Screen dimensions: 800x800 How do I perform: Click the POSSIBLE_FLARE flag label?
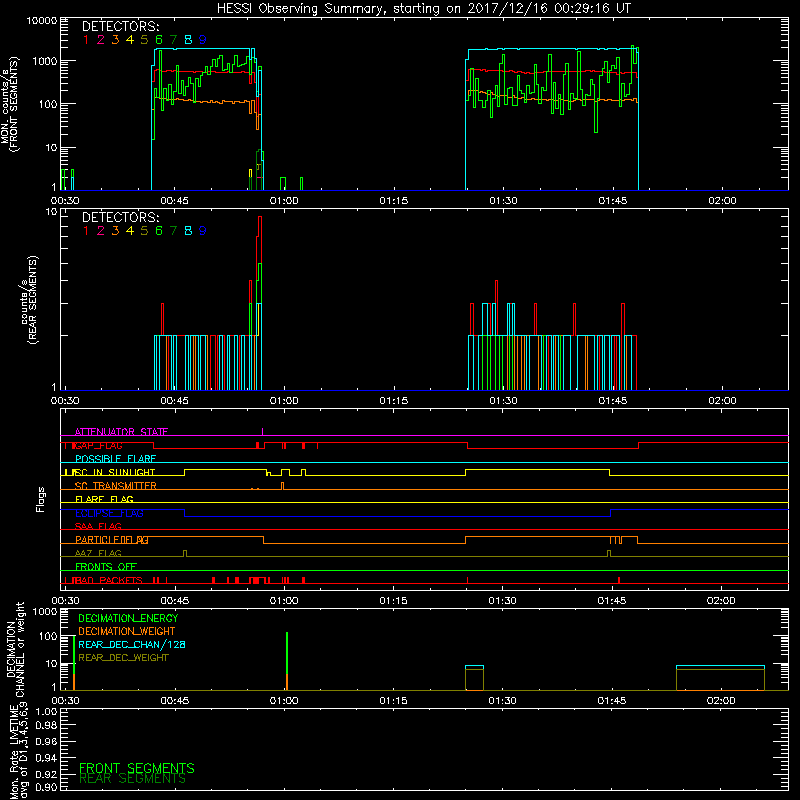click(x=115, y=459)
